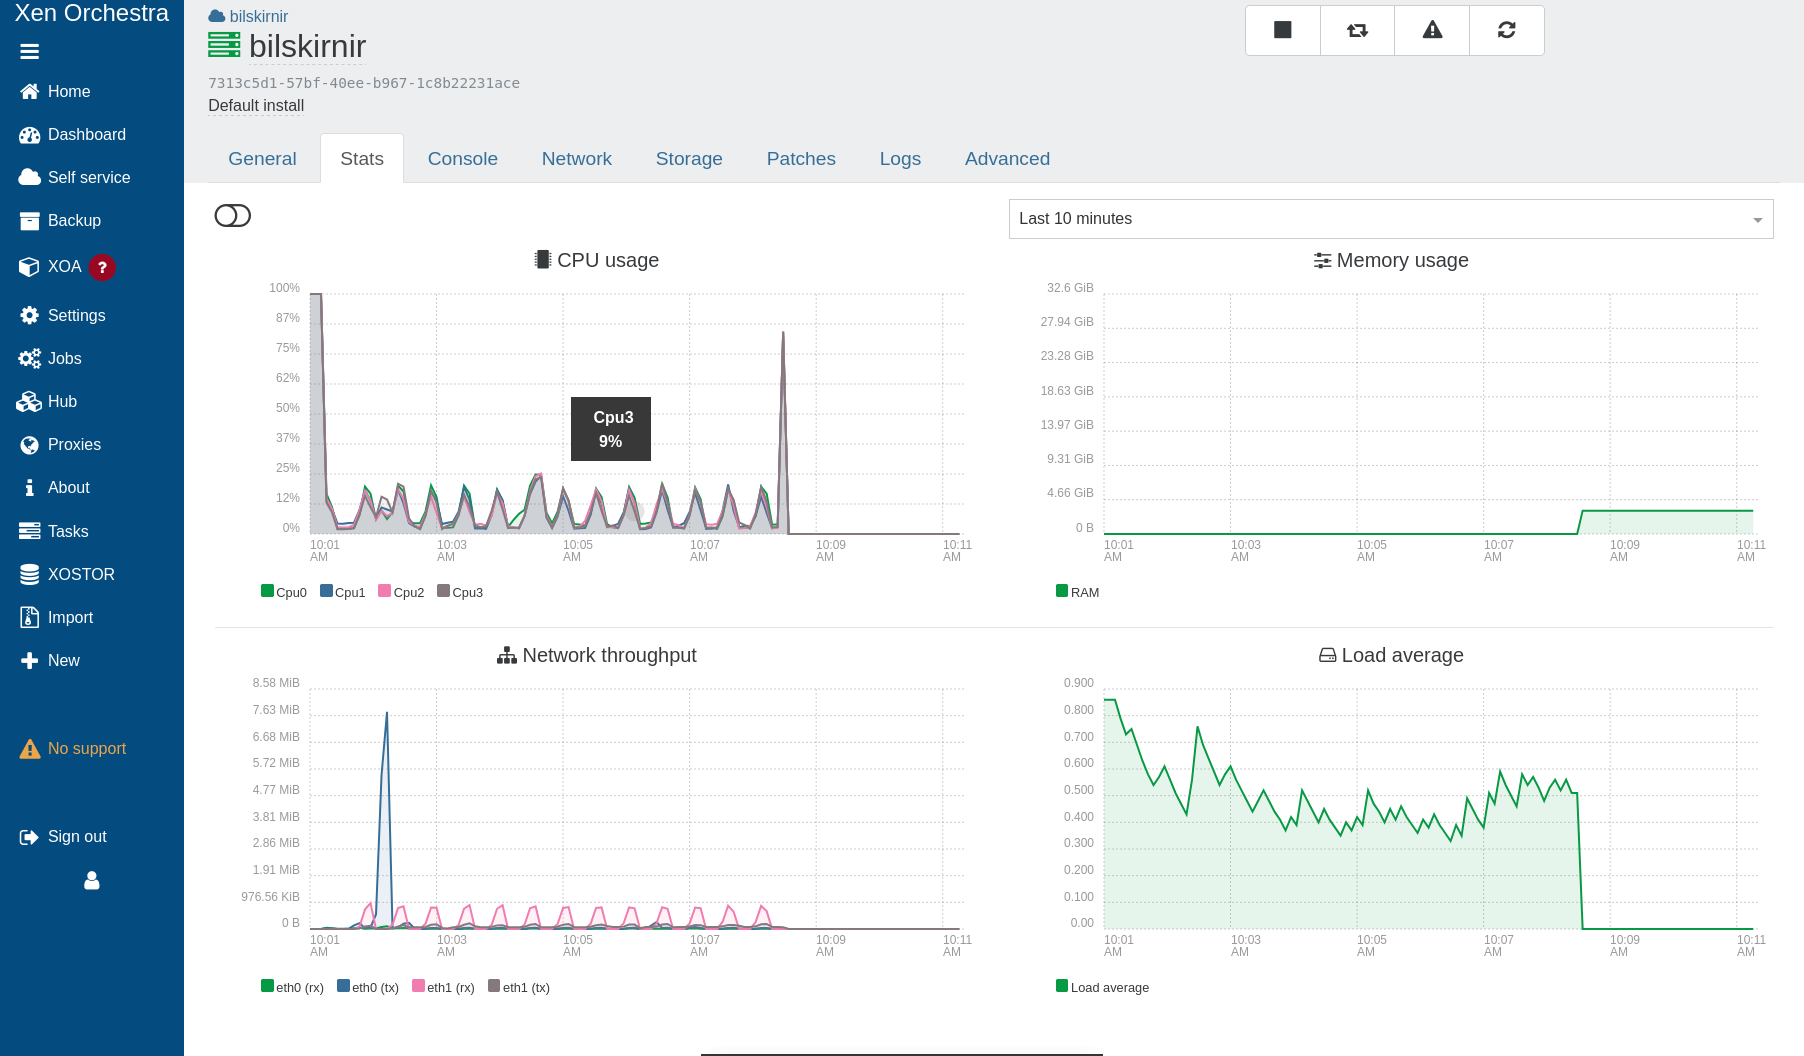Click the green host server icon beside bilskirnir

(224, 45)
